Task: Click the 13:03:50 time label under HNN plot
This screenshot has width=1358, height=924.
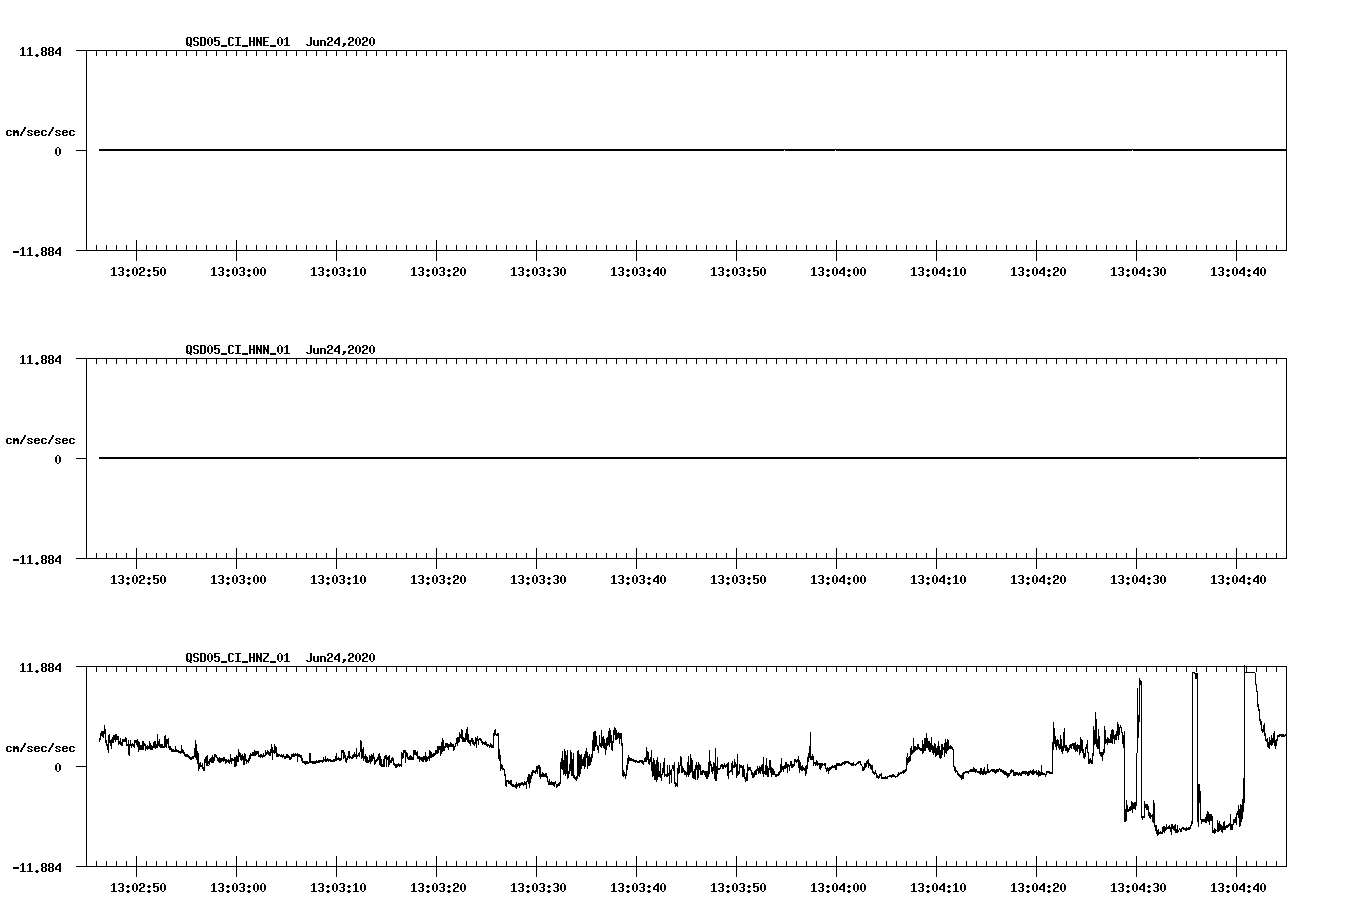Action: [x=738, y=580]
